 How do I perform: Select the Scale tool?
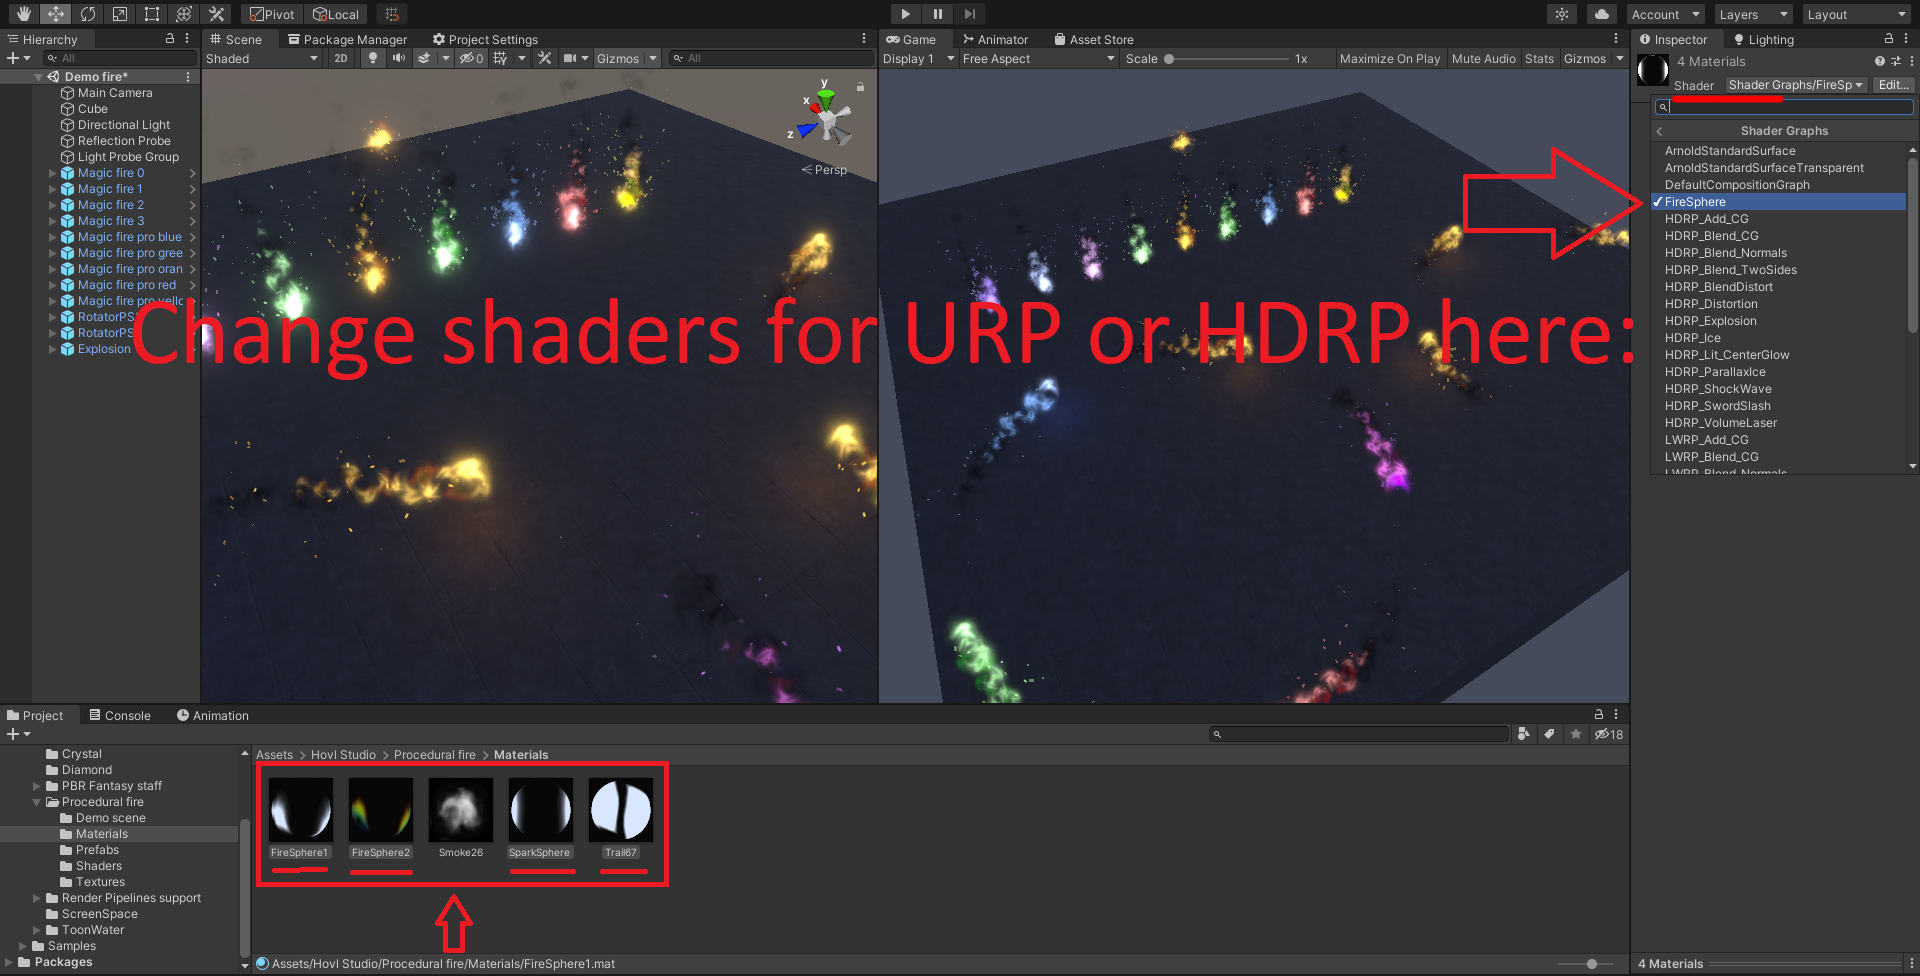point(120,14)
